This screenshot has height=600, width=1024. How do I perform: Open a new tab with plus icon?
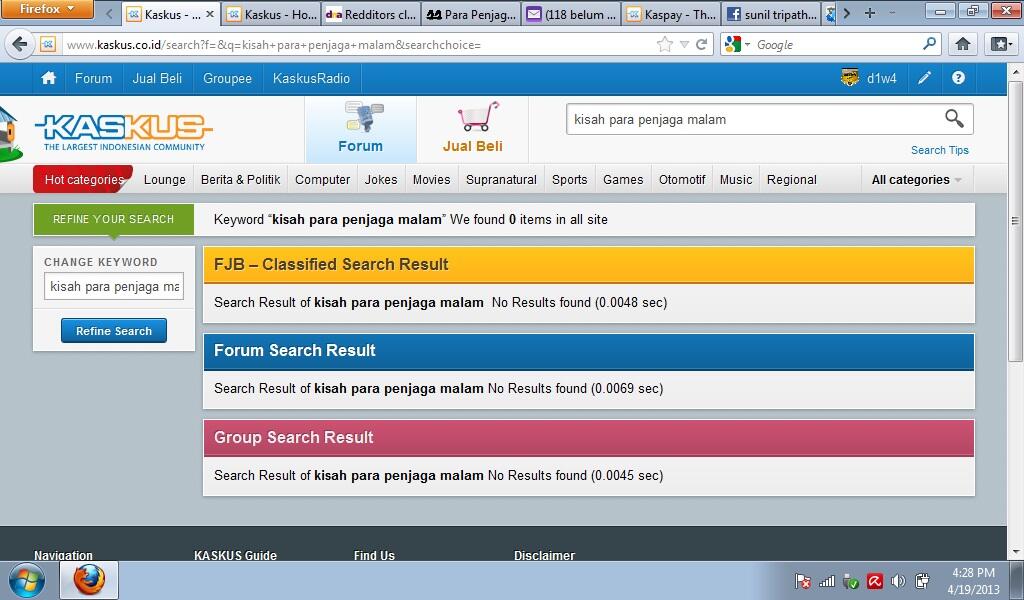(x=870, y=13)
